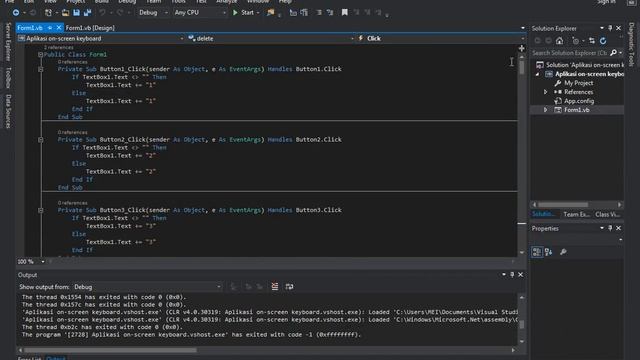Open the 'Aplikasi on-screen keyboard' class dropdown
The image size is (640, 360).
101,38
